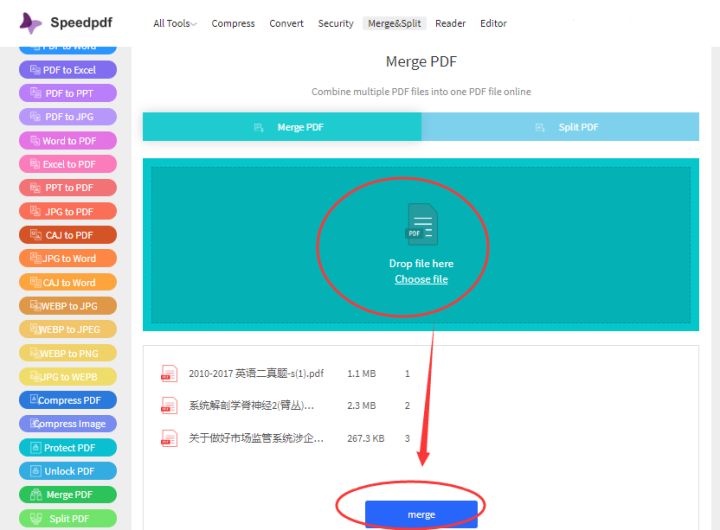Open the Compress menu
The image size is (720, 530).
click(233, 23)
